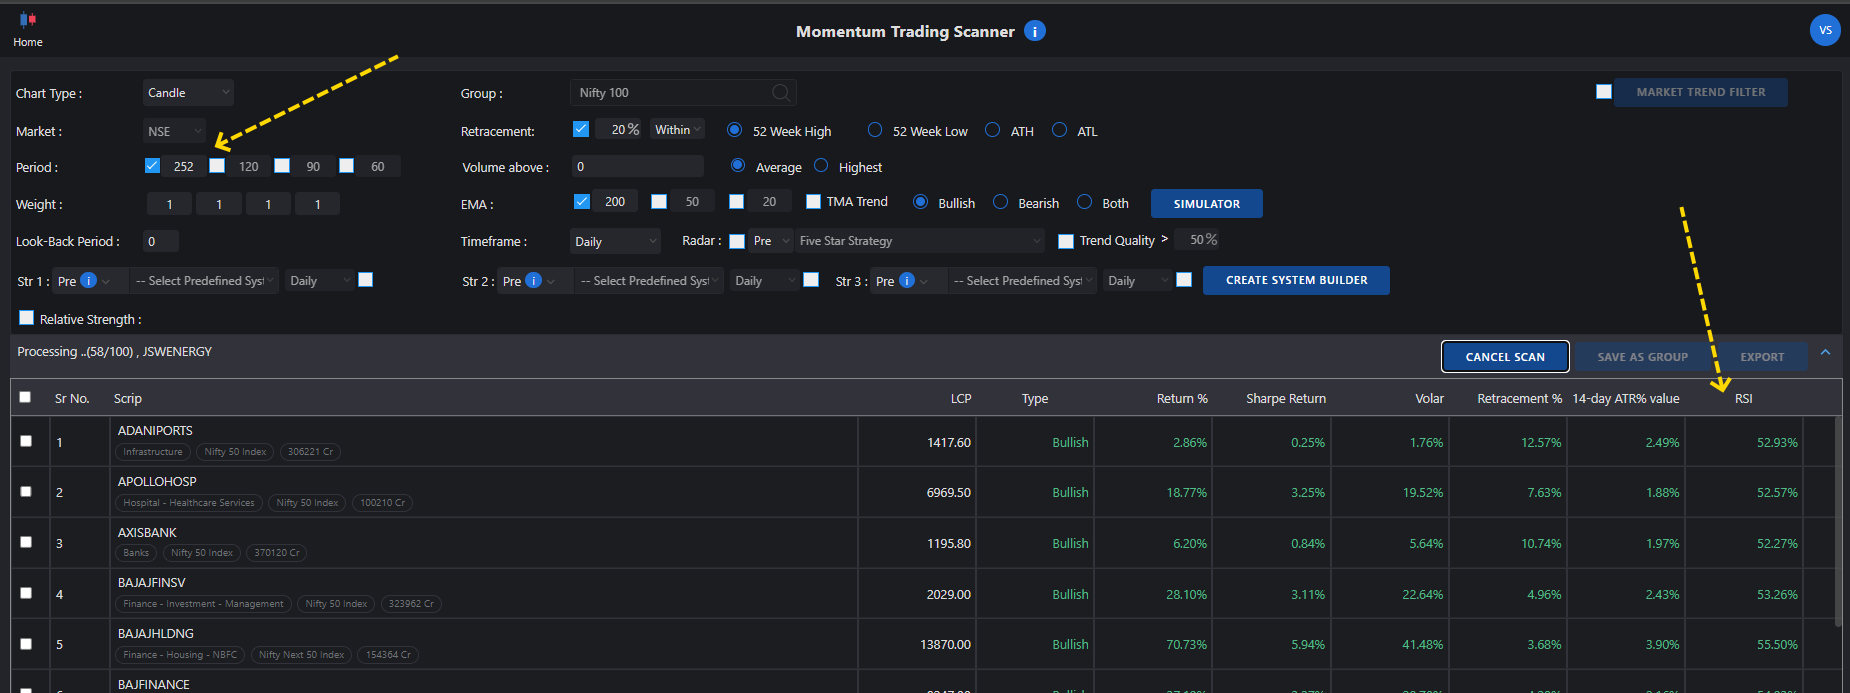
Task: Enable Trend Quality checkbox
Action: coord(1066,241)
